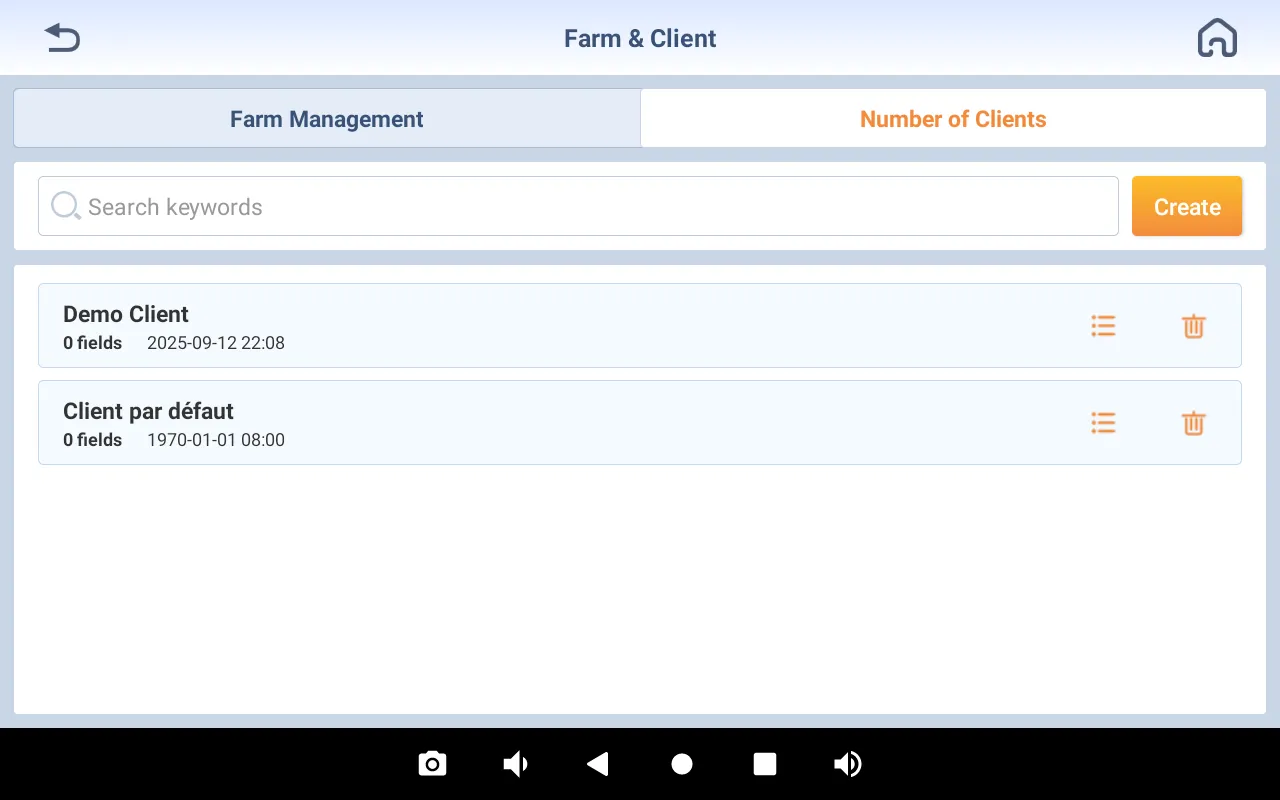1280x800 pixels.
Task: Raise volume with the bottom bar speaker
Action: pyautogui.click(x=848, y=764)
